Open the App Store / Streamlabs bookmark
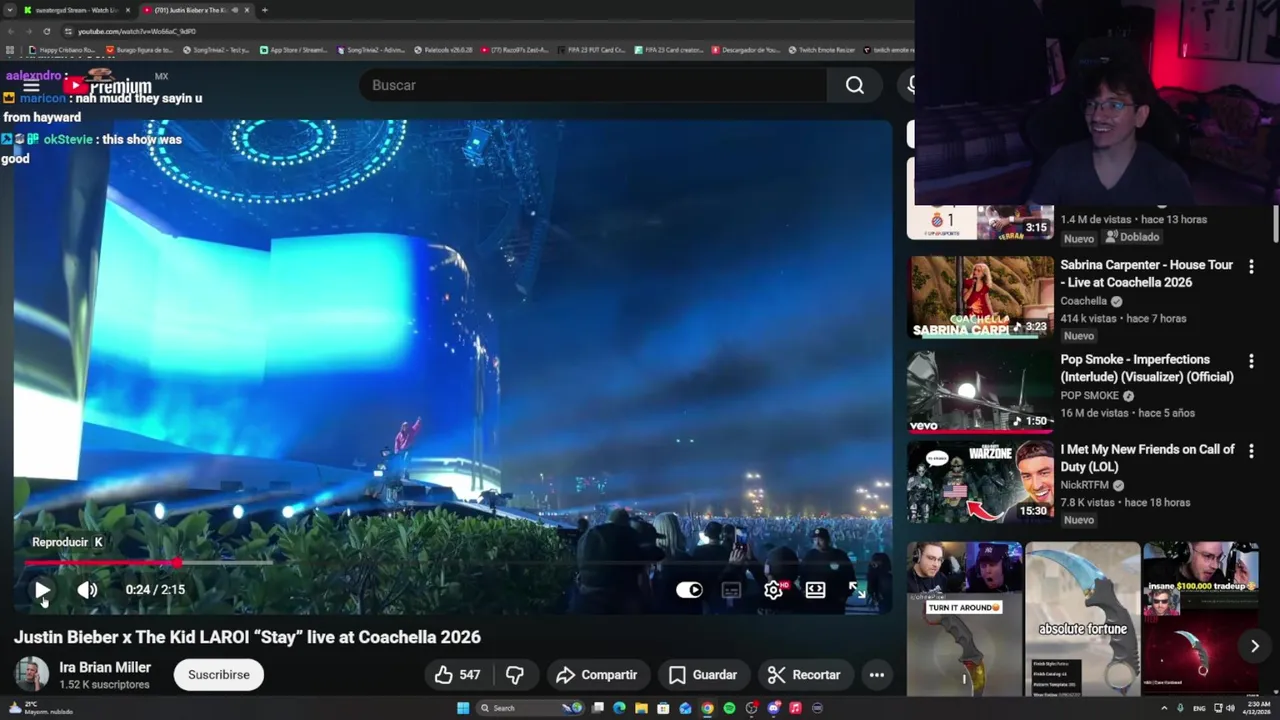 [x=293, y=49]
